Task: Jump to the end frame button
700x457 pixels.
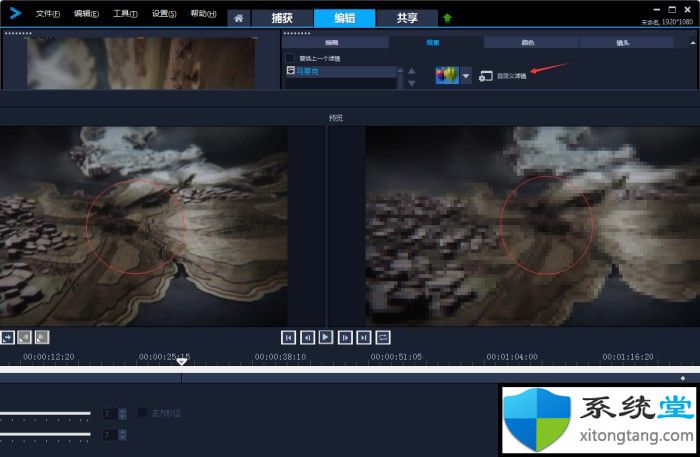Action: click(364, 337)
